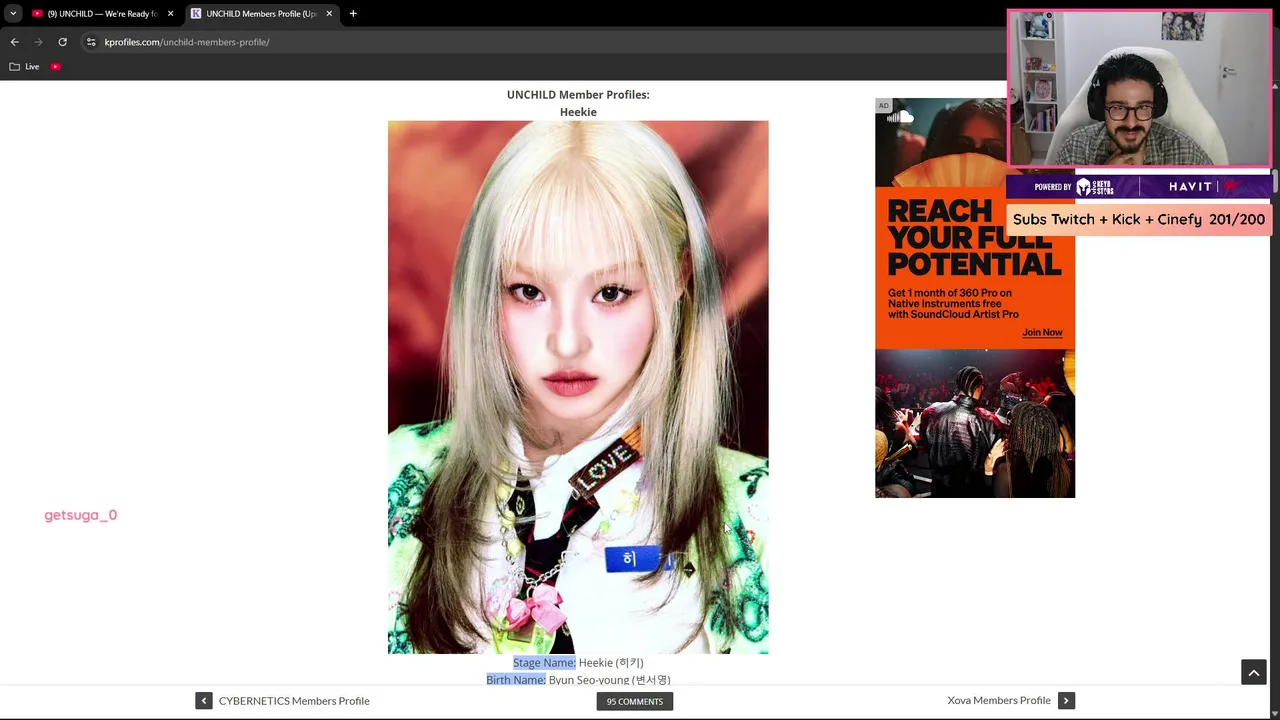Viewport: 1280px width, 720px height.
Task: Click Join Now in SoundCloud ad
Action: (x=1042, y=332)
